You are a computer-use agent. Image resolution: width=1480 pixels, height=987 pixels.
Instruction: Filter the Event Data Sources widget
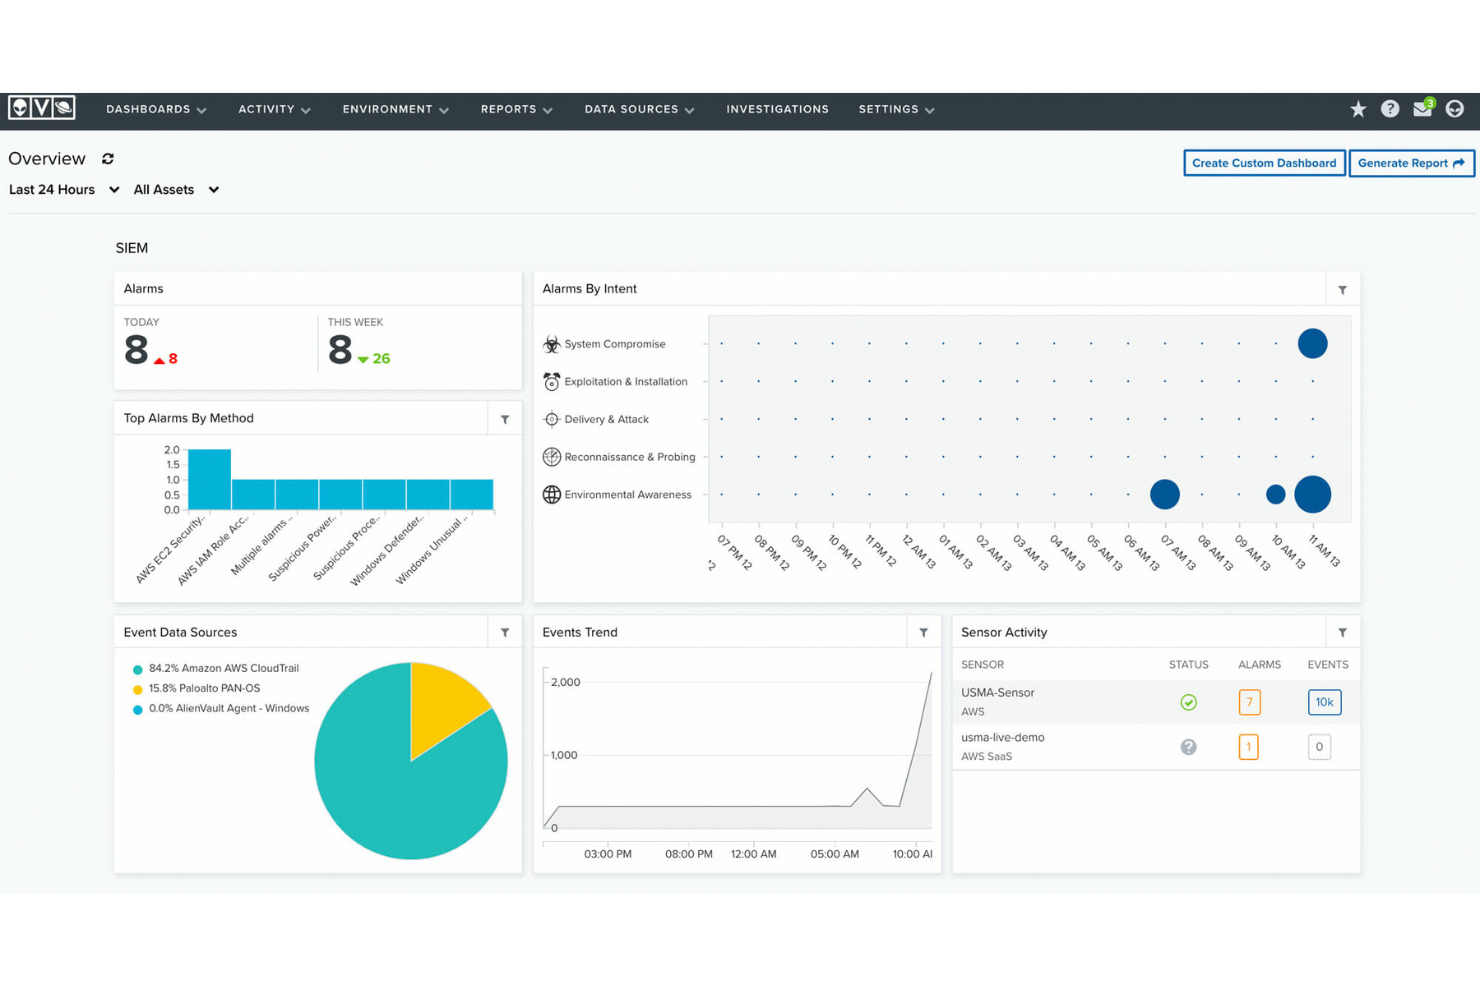click(505, 633)
